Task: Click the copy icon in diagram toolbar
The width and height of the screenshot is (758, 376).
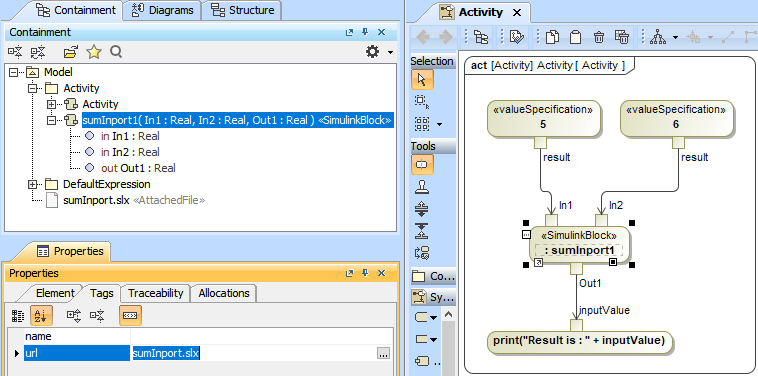Action: 552,37
